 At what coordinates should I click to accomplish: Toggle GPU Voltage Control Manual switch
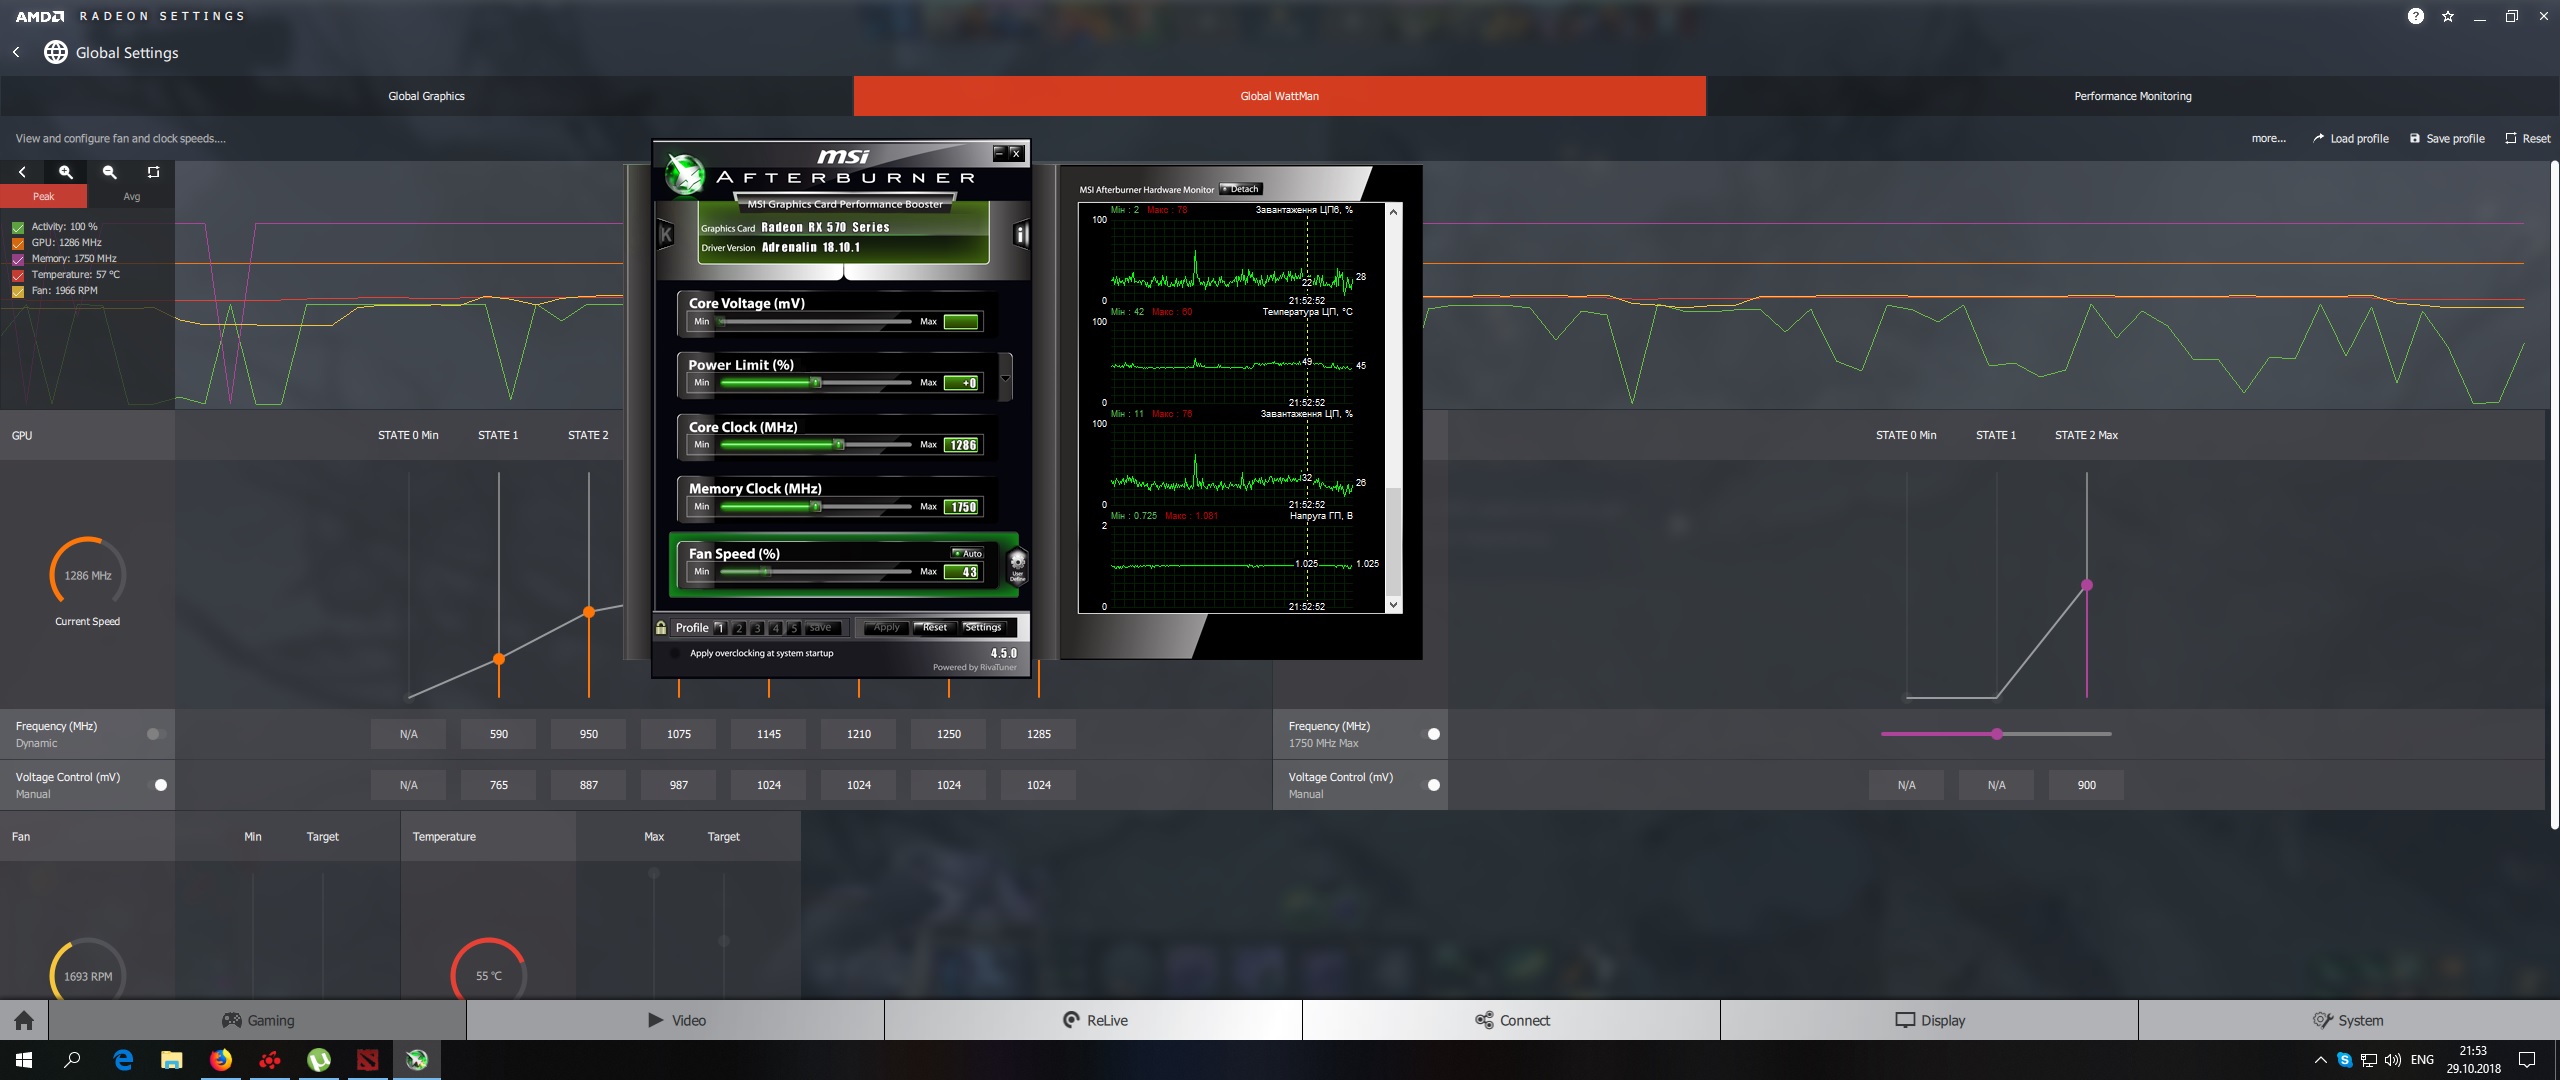(x=159, y=785)
